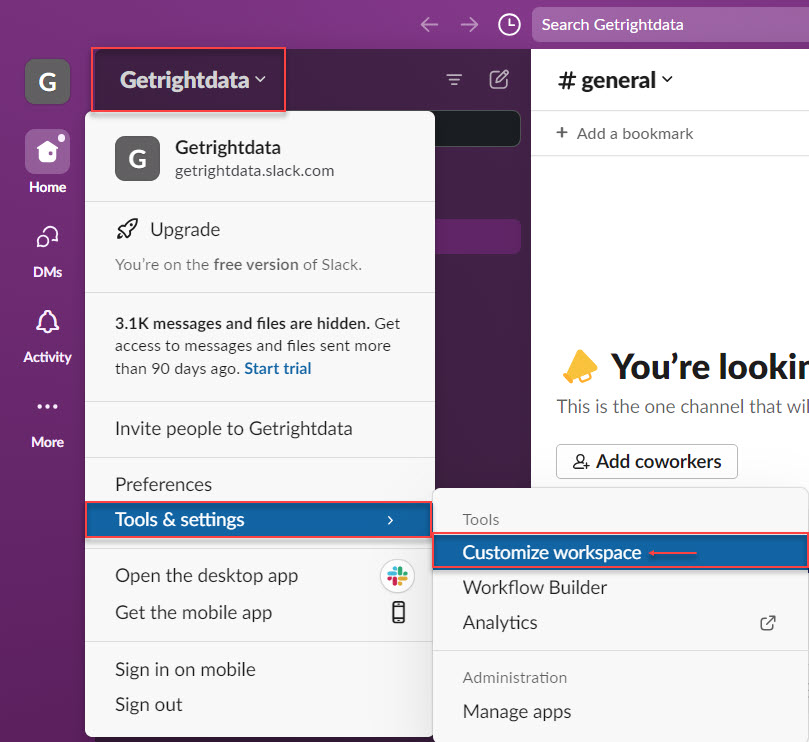This screenshot has height=742, width=809.
Task: Click the Slack logo icon in the menu
Action: [397, 576]
